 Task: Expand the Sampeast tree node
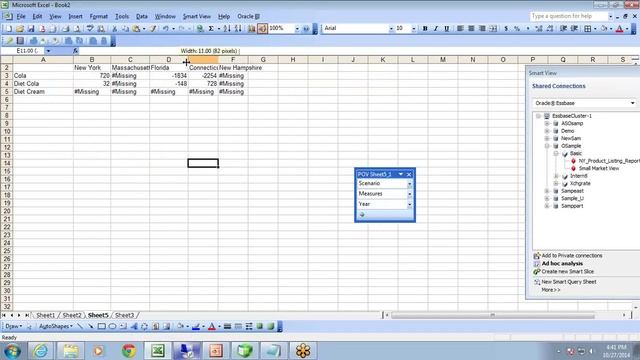click(547, 191)
